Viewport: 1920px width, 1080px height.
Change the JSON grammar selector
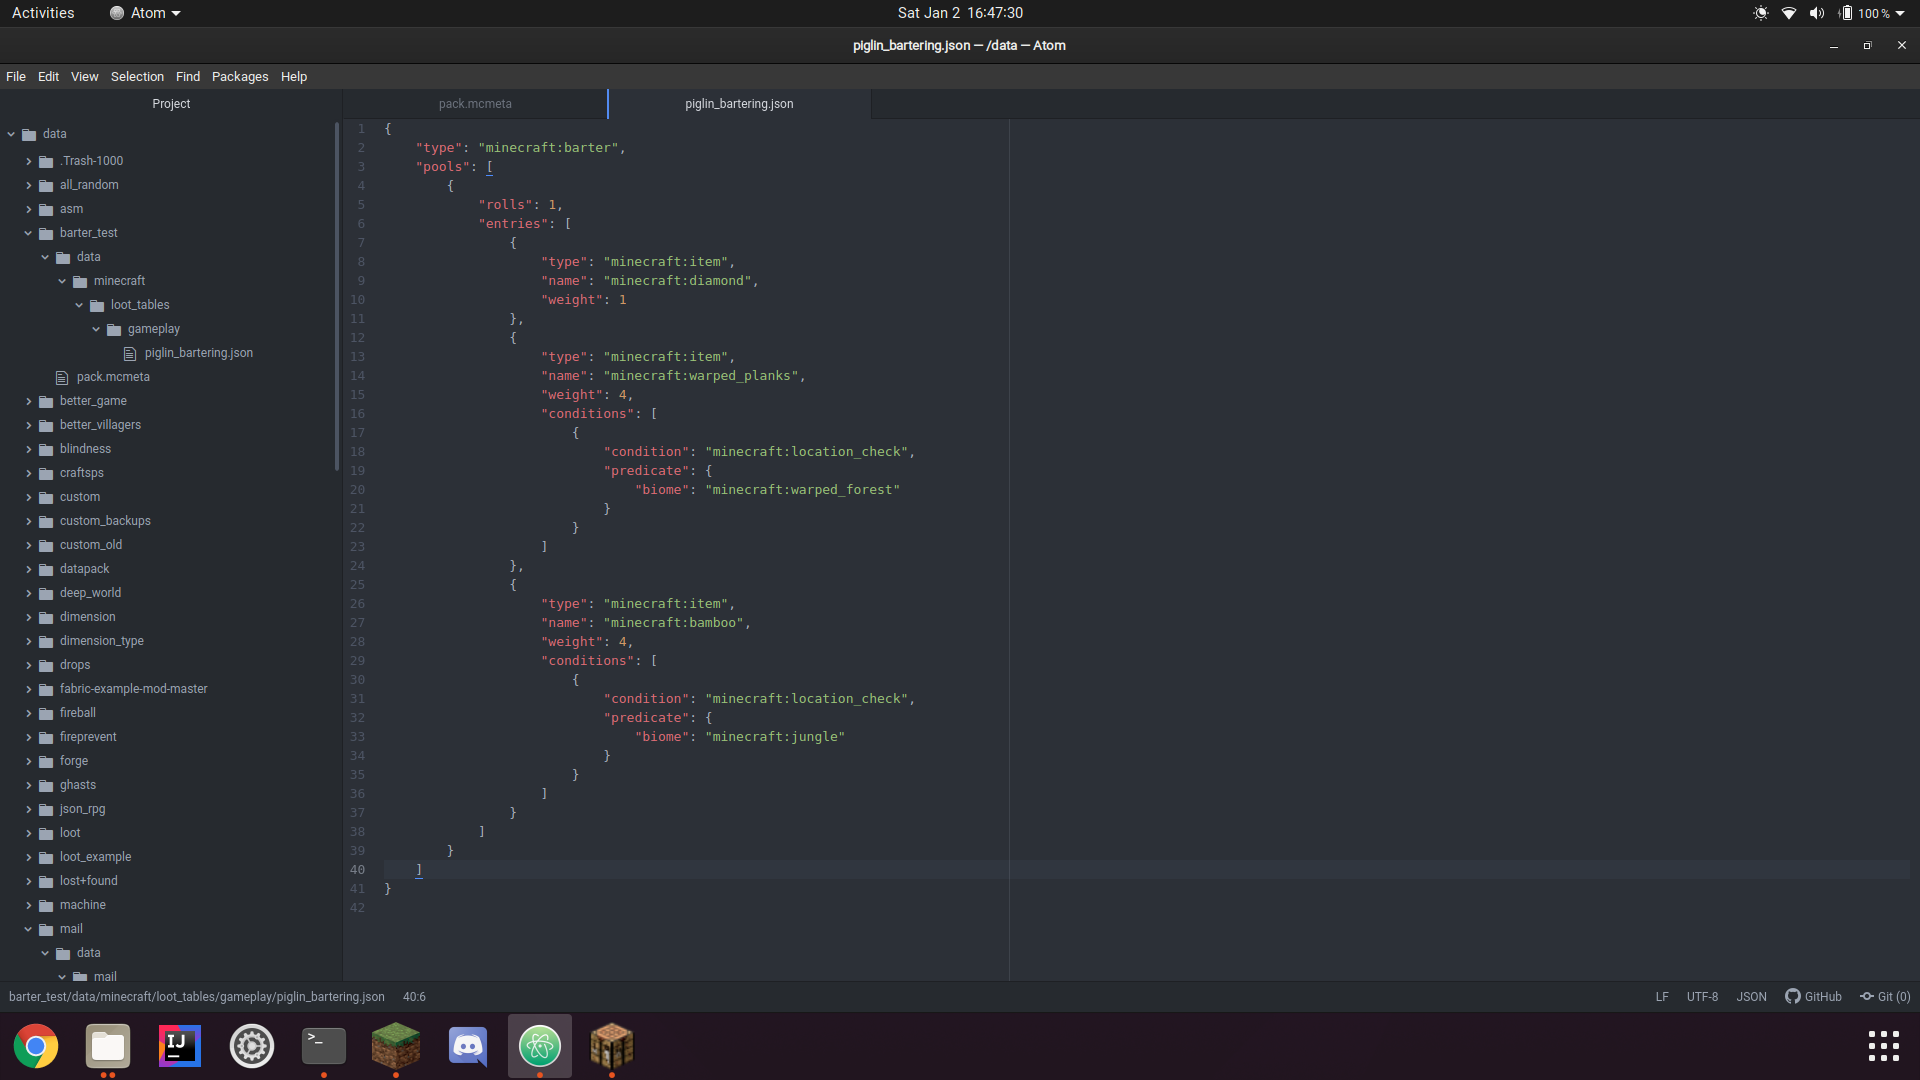point(1751,997)
